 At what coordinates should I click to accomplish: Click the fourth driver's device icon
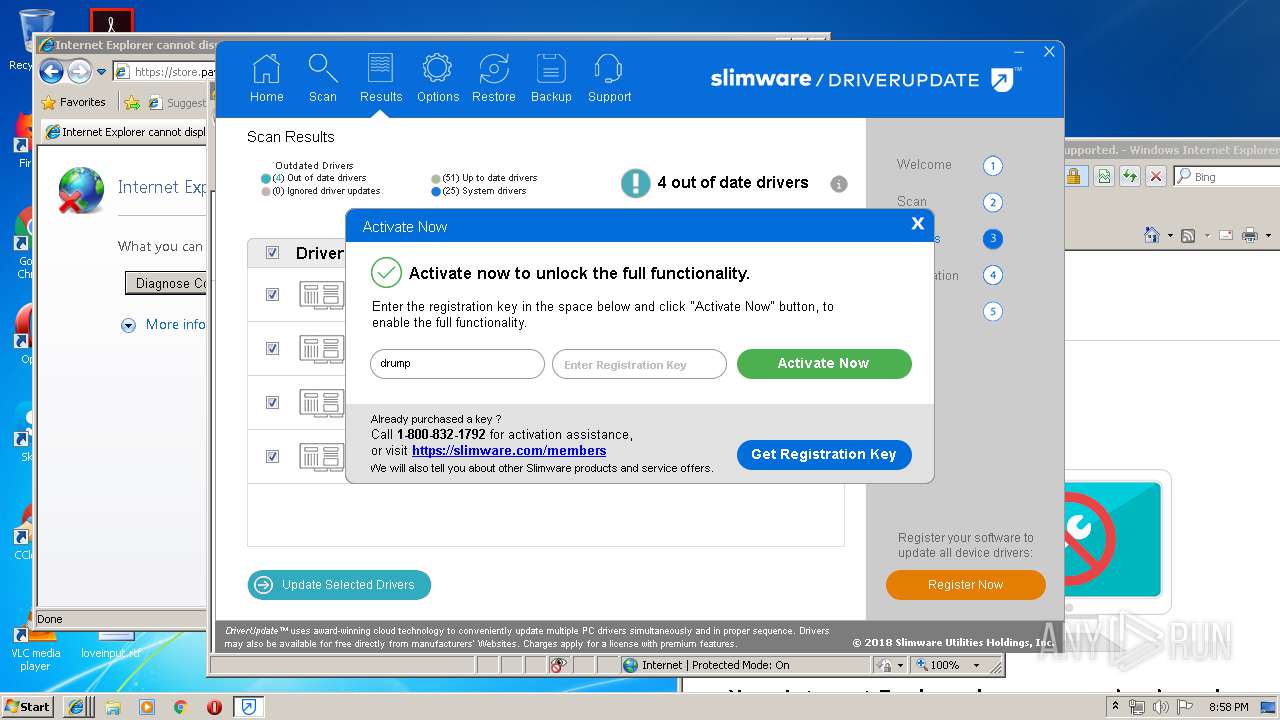tap(322, 457)
